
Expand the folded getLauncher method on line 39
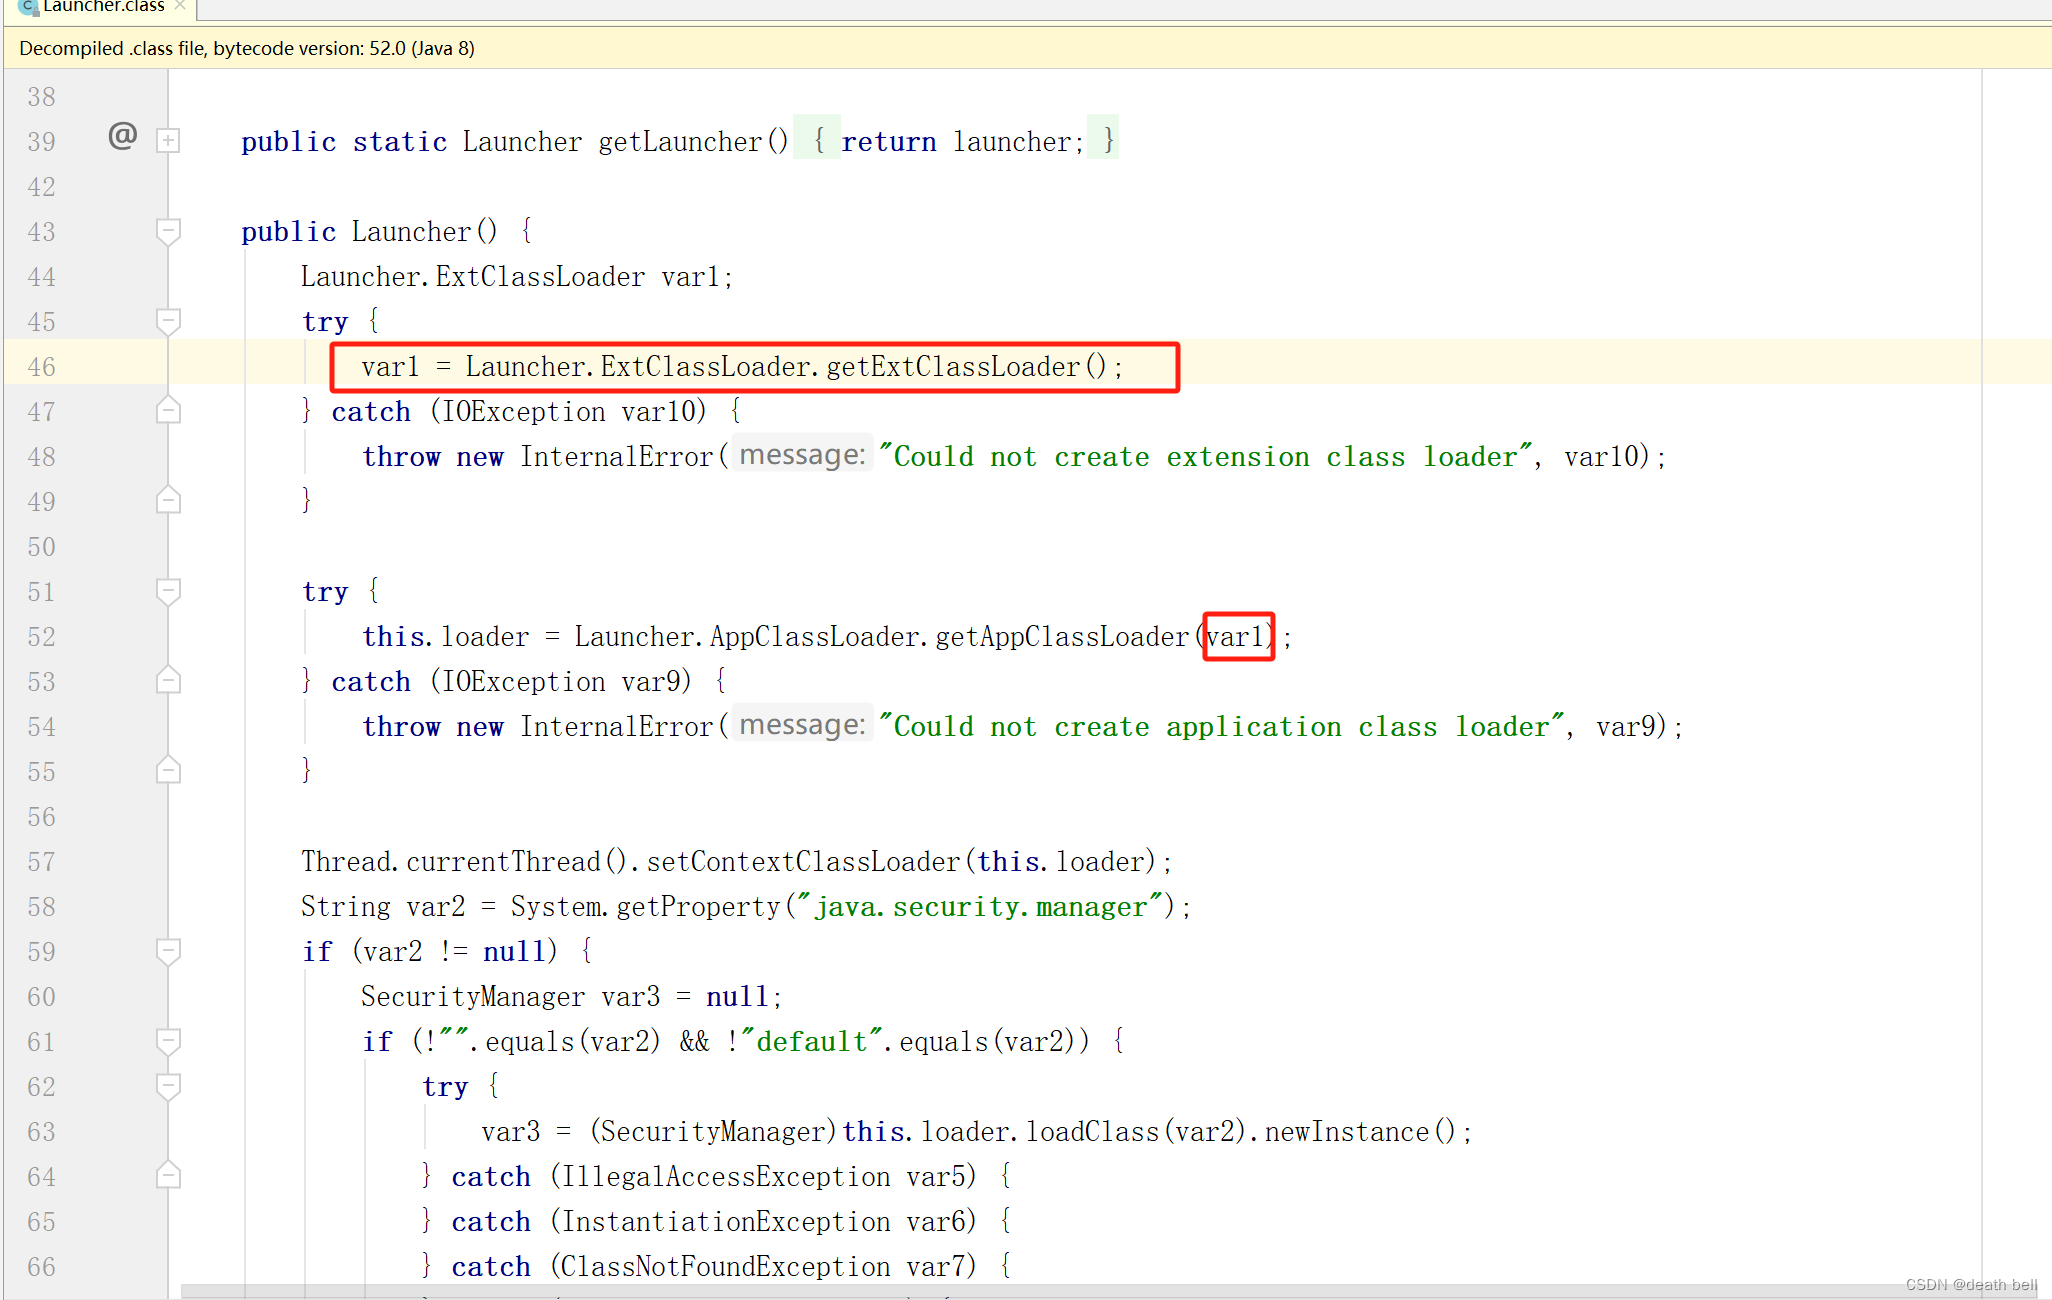pos(169,141)
